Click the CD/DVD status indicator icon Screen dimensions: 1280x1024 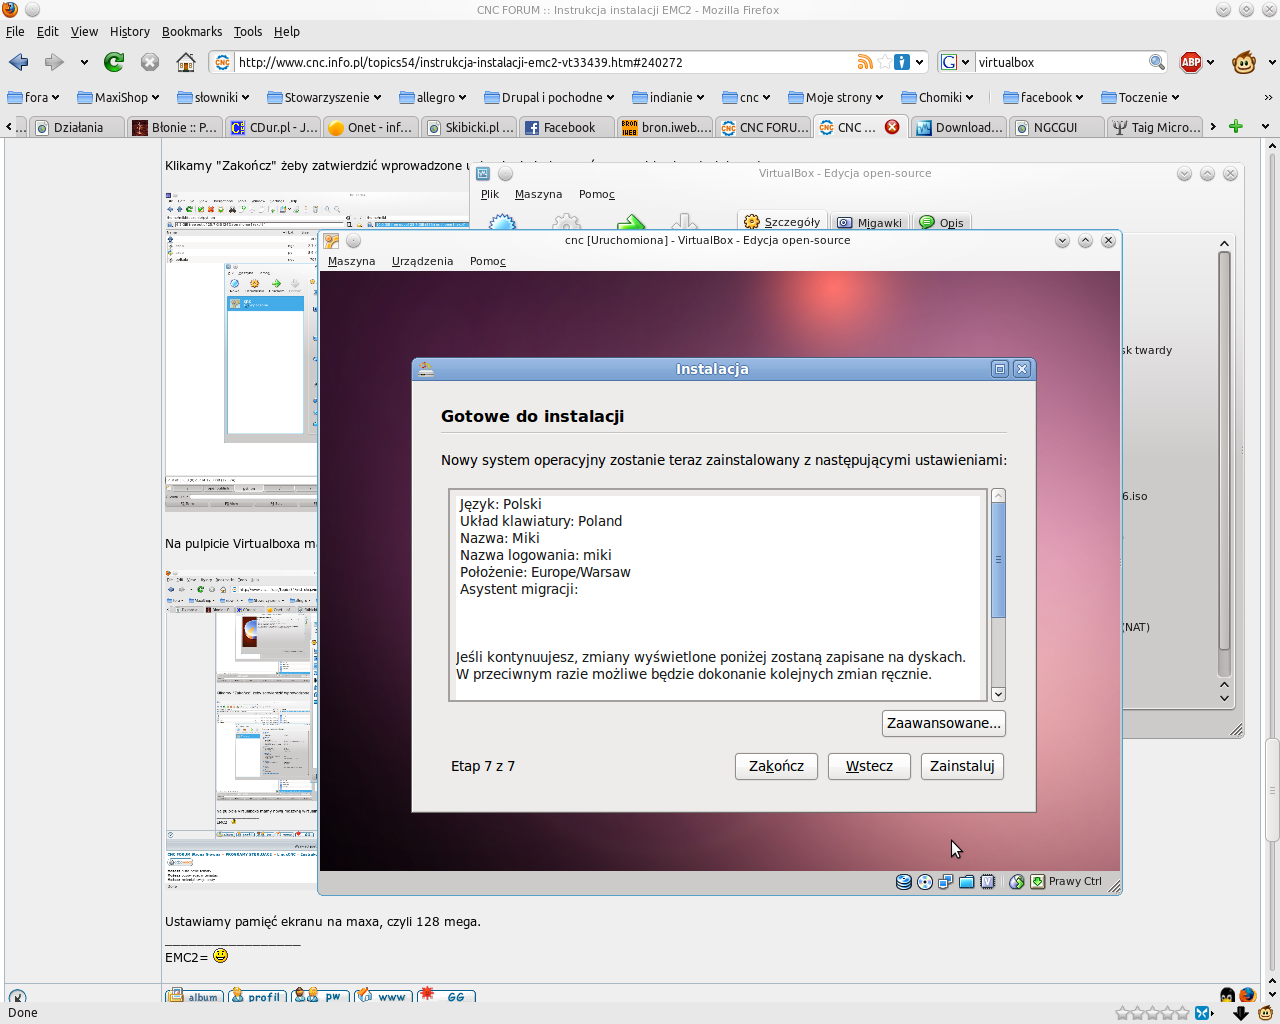925,881
